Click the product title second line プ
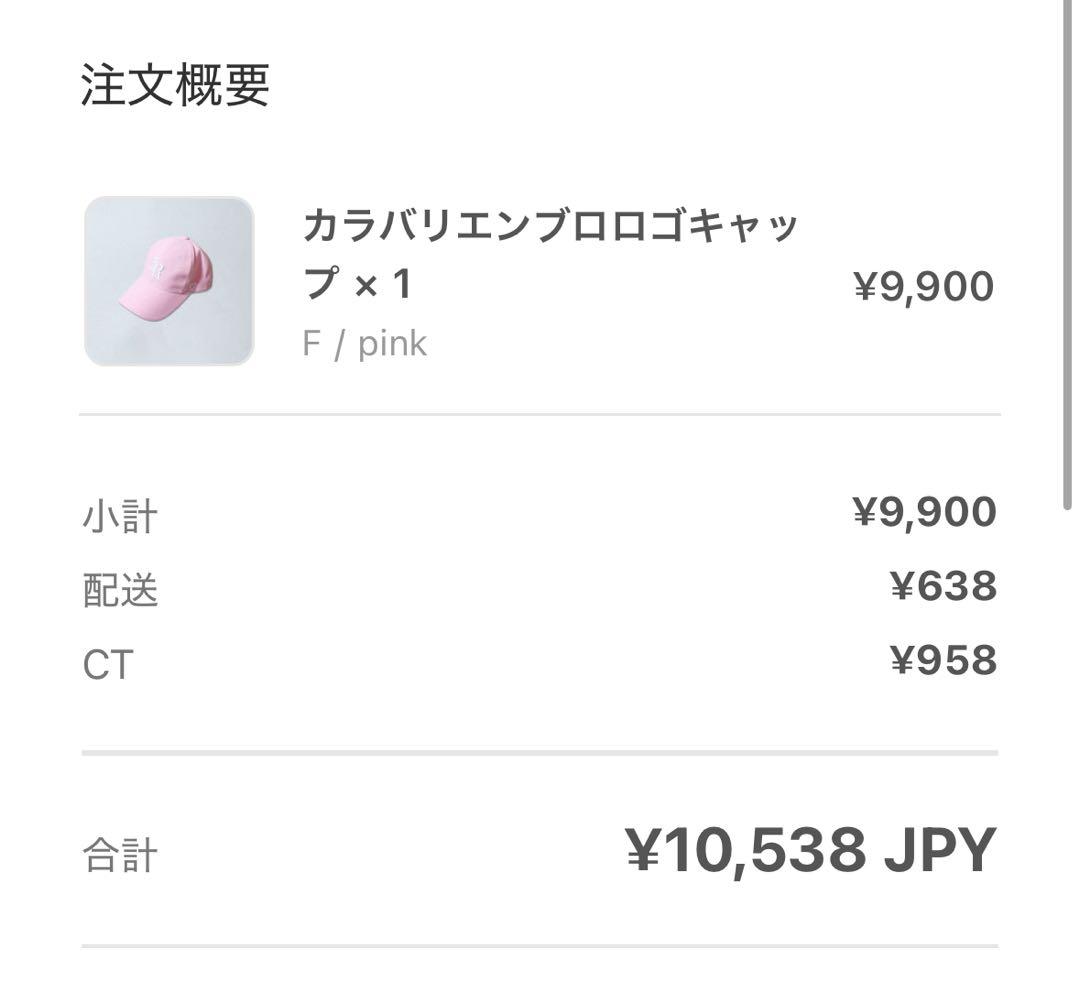 (x=315, y=283)
